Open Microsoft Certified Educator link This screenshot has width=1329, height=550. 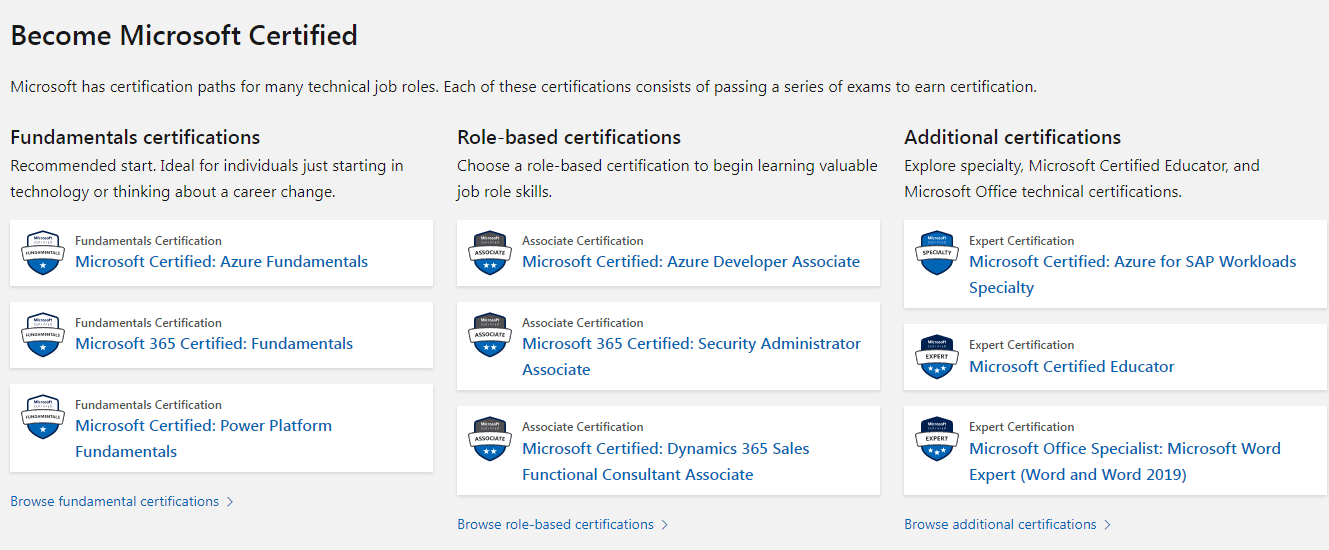1072,367
